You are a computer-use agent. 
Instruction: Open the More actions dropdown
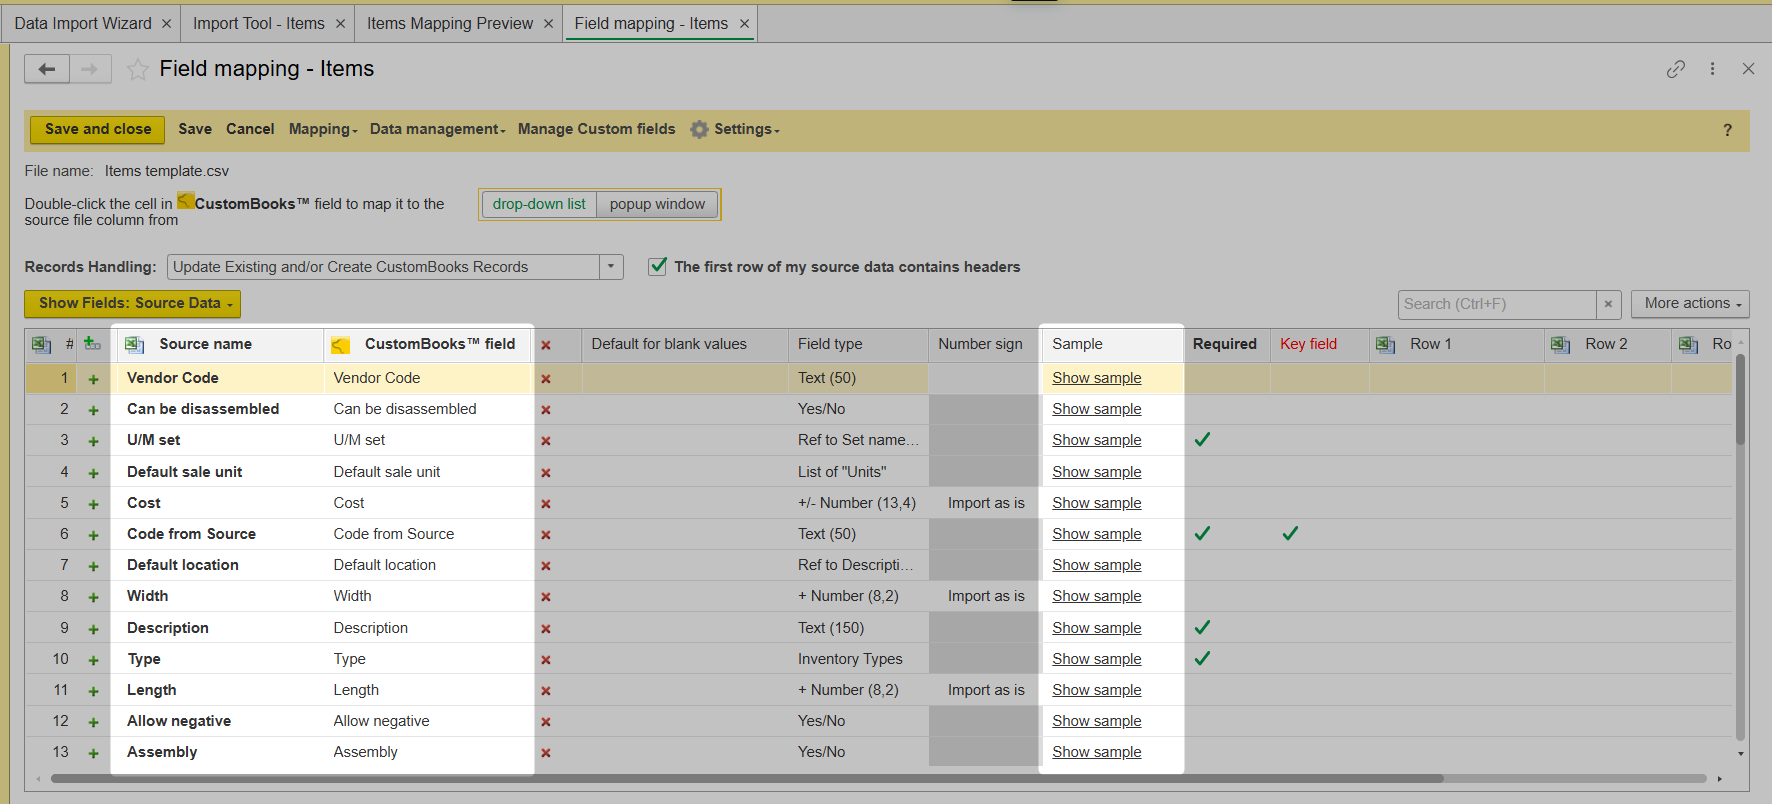pyautogui.click(x=1690, y=303)
